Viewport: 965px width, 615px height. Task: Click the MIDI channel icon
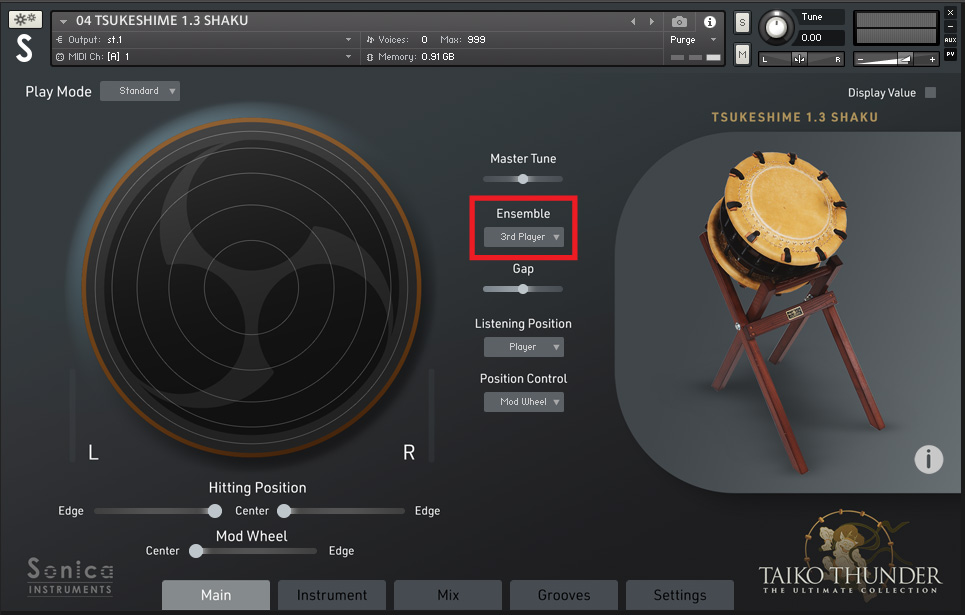click(x=60, y=57)
